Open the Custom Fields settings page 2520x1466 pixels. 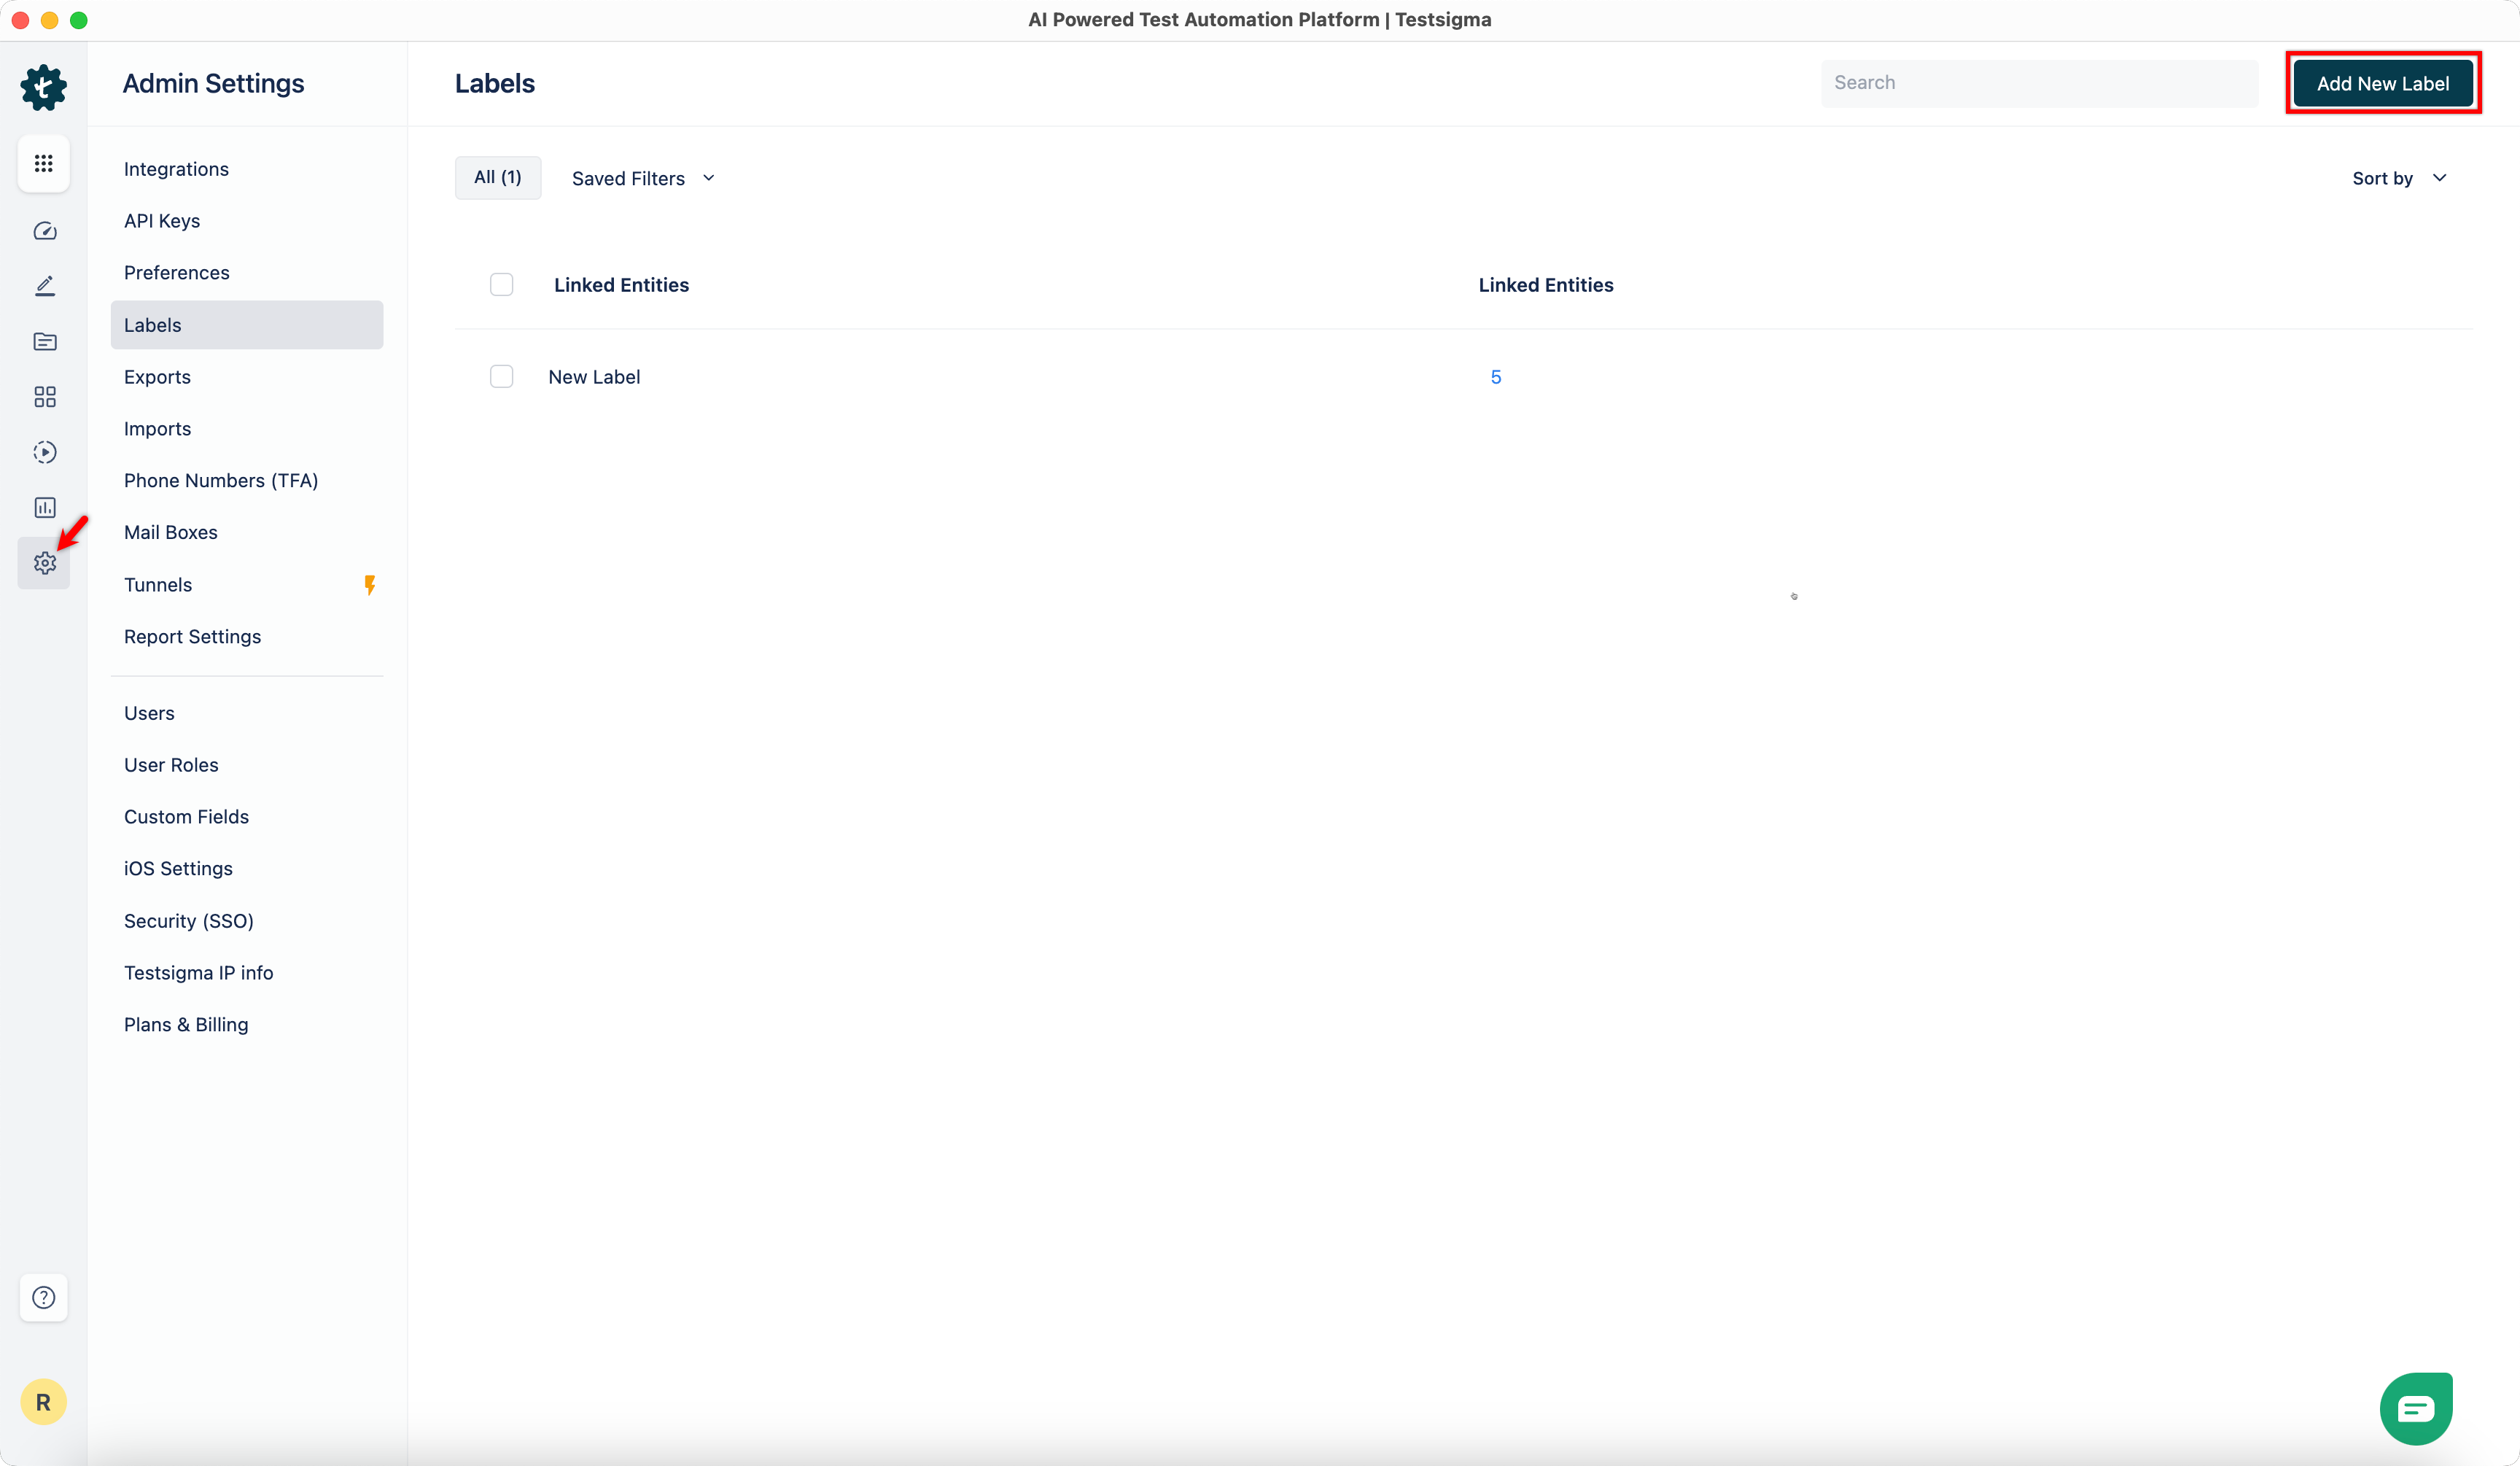(186, 816)
